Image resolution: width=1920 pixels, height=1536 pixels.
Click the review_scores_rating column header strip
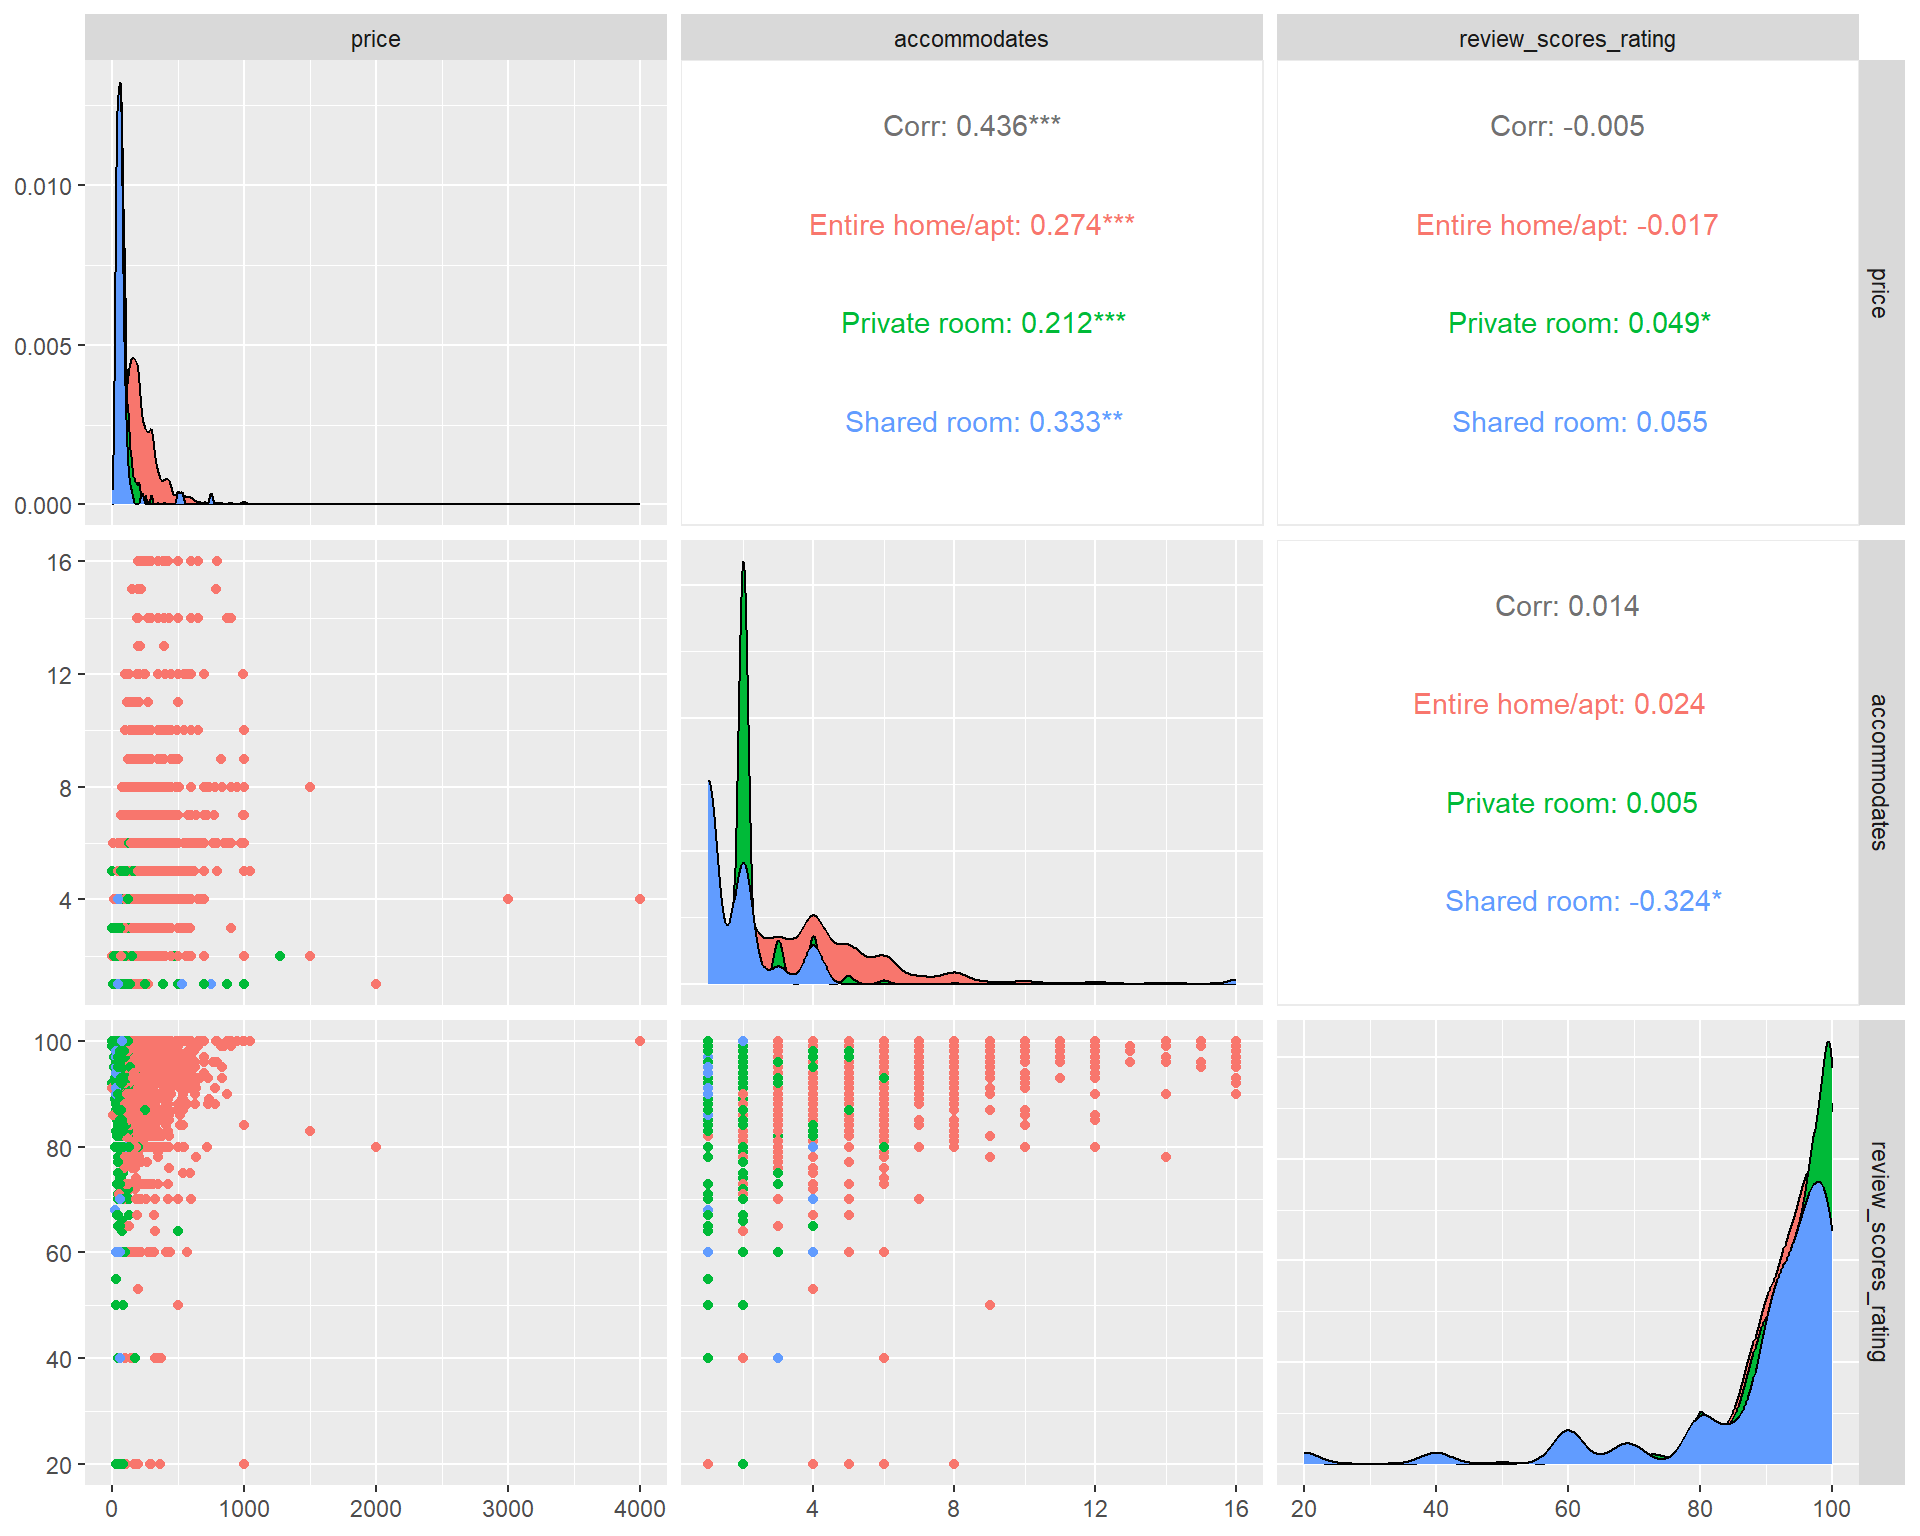pos(1567,38)
